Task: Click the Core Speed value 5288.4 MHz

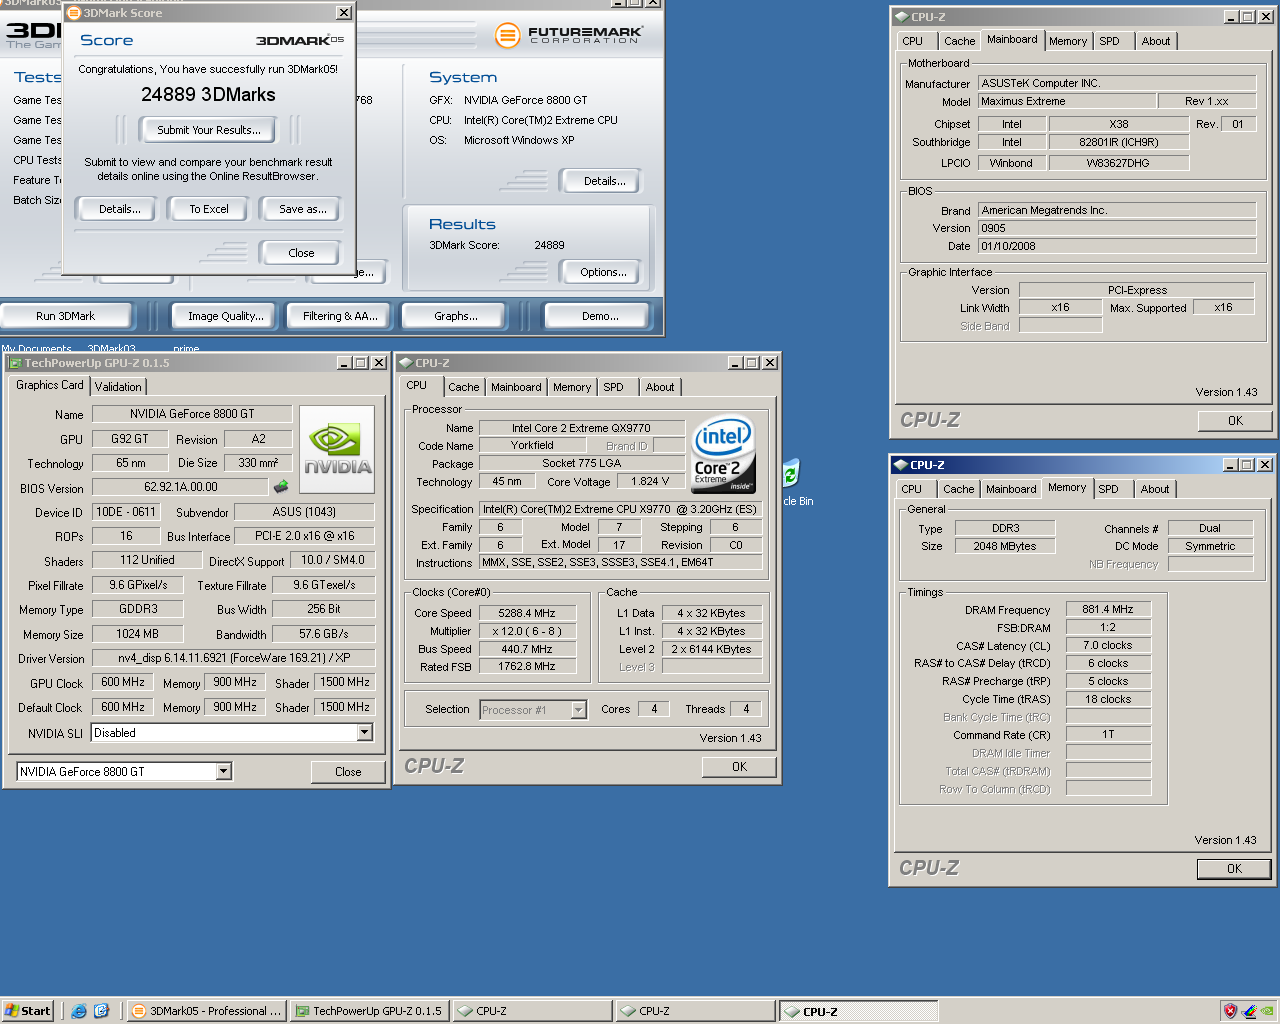Action: pyautogui.click(x=527, y=613)
